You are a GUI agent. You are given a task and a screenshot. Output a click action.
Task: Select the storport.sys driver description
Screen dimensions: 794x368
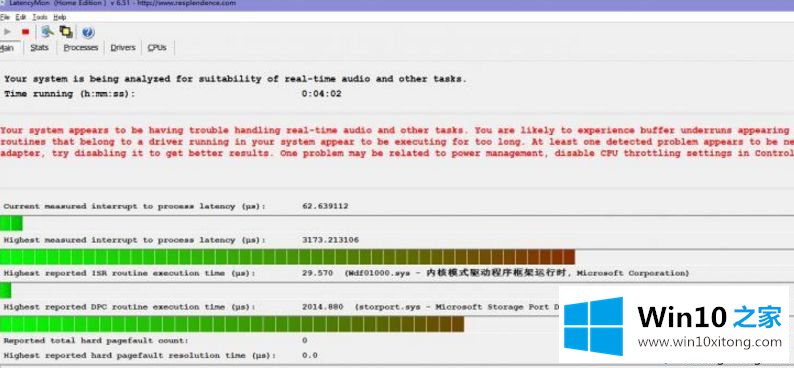[457, 307]
